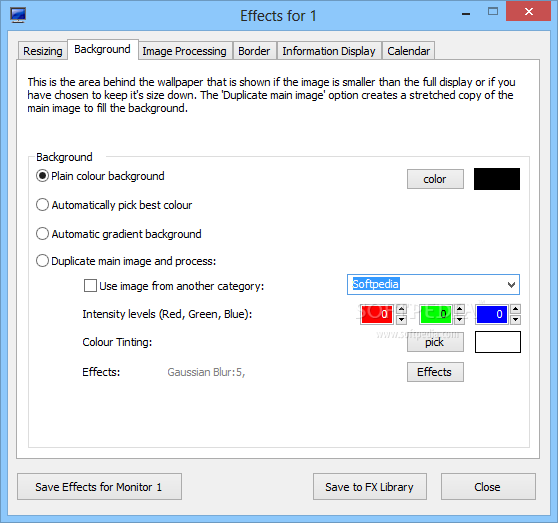Select Plain colour background option
Viewport: 558px width, 523px height.
[100, 176]
